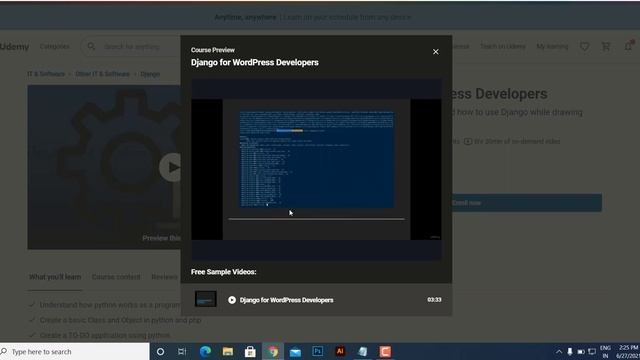
Task: Open the sample video thumbnail in the list
Action: [x=206, y=299]
